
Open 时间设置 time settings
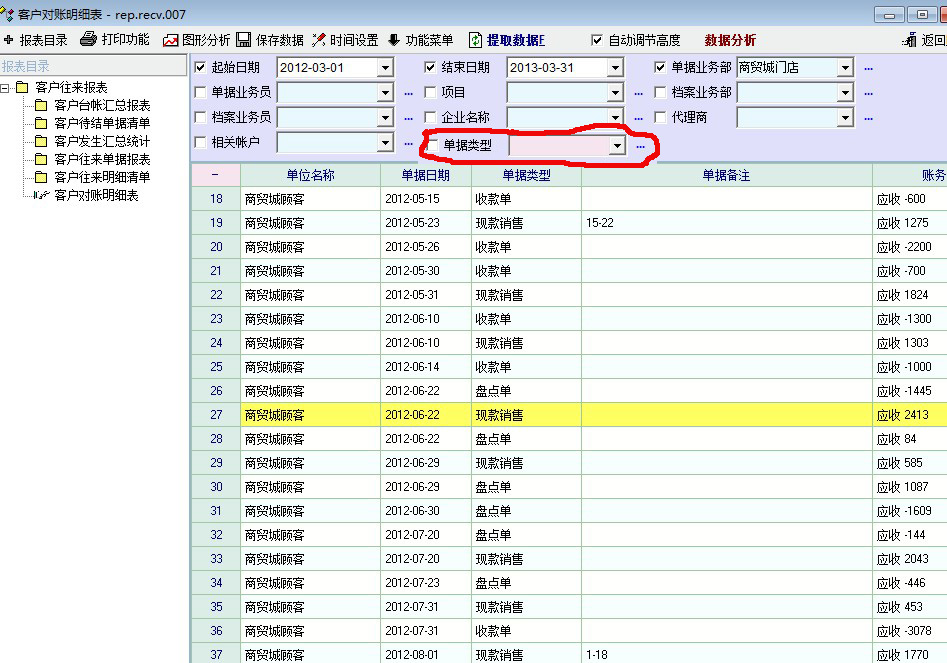tap(319, 40)
